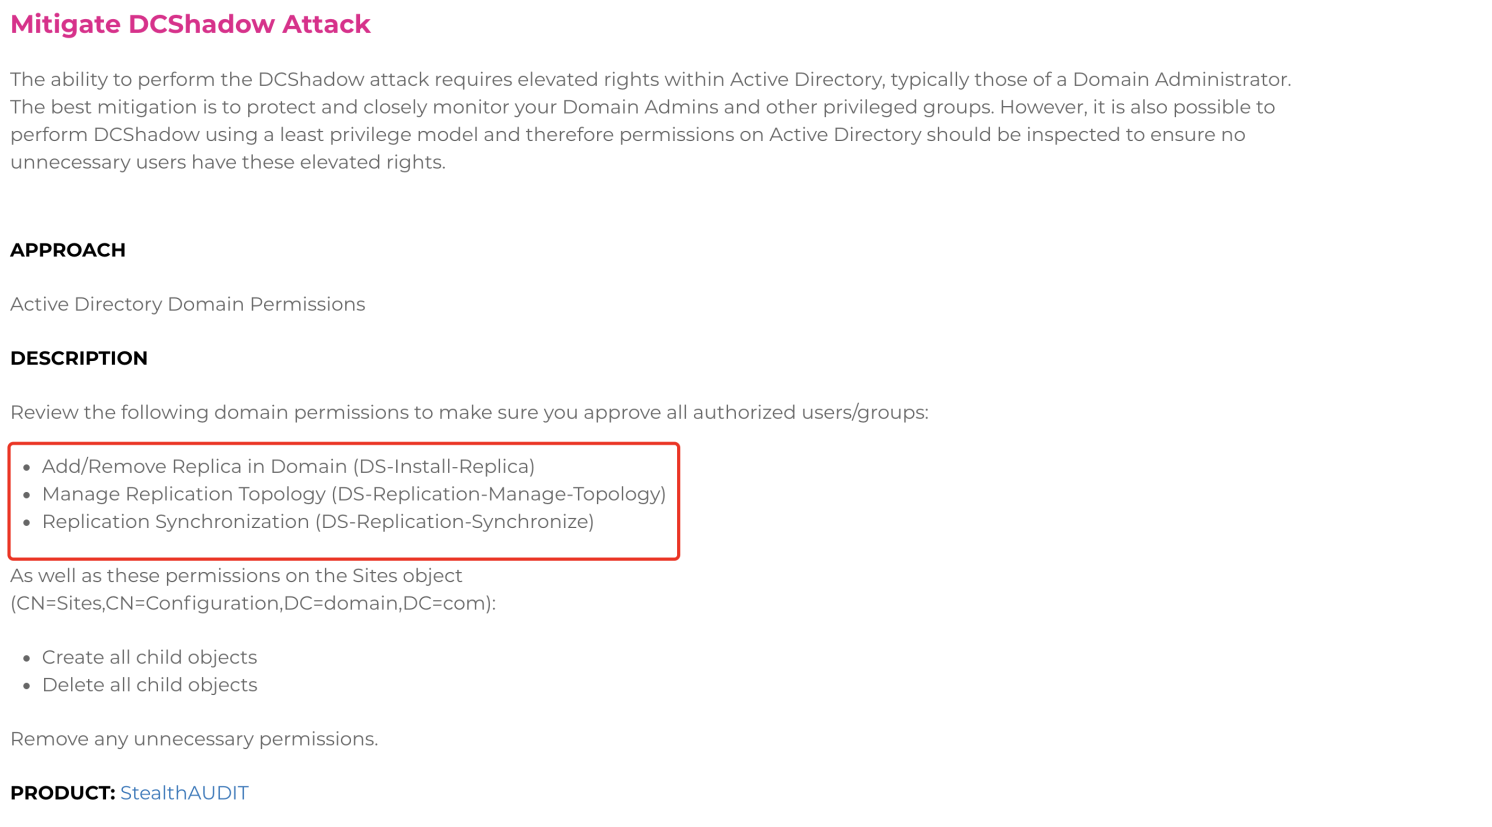Click the APPROACH section heading
Image resolution: width=1492 pixels, height=827 pixels.
pyautogui.click(x=68, y=250)
